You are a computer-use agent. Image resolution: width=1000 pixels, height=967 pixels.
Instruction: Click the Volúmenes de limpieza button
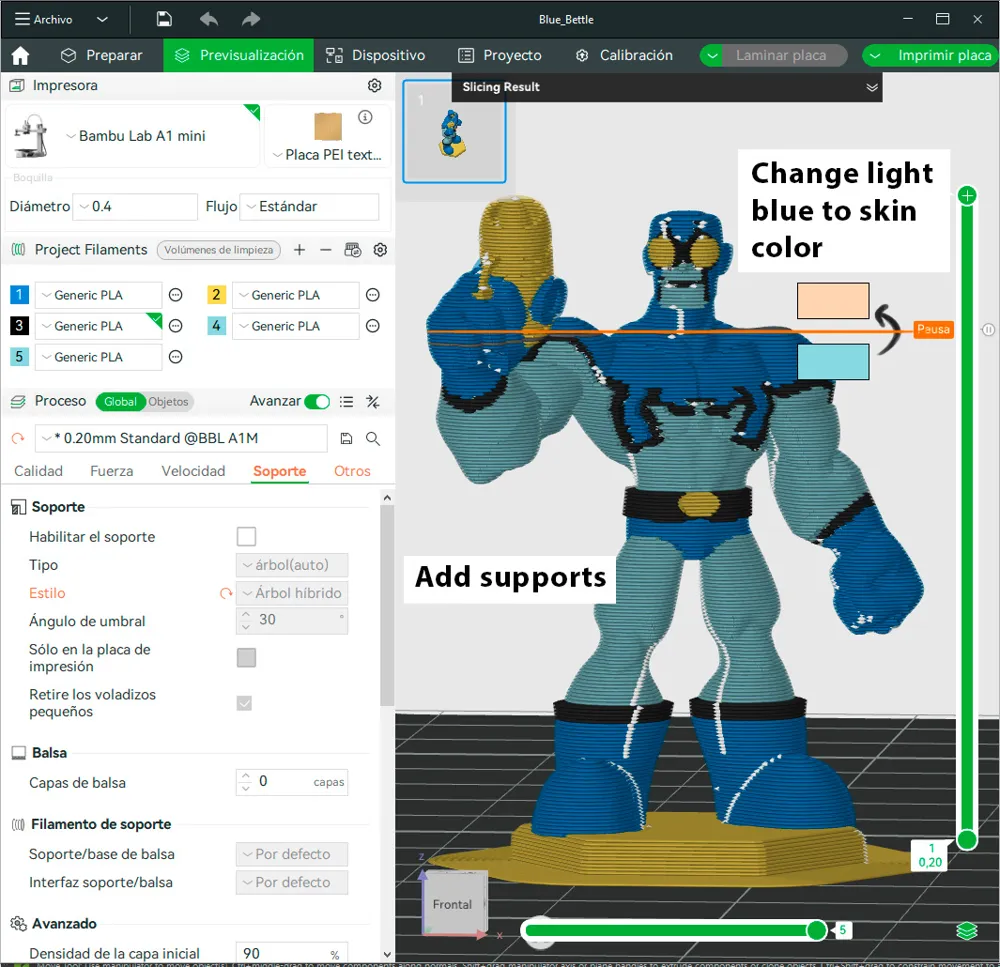(x=219, y=250)
